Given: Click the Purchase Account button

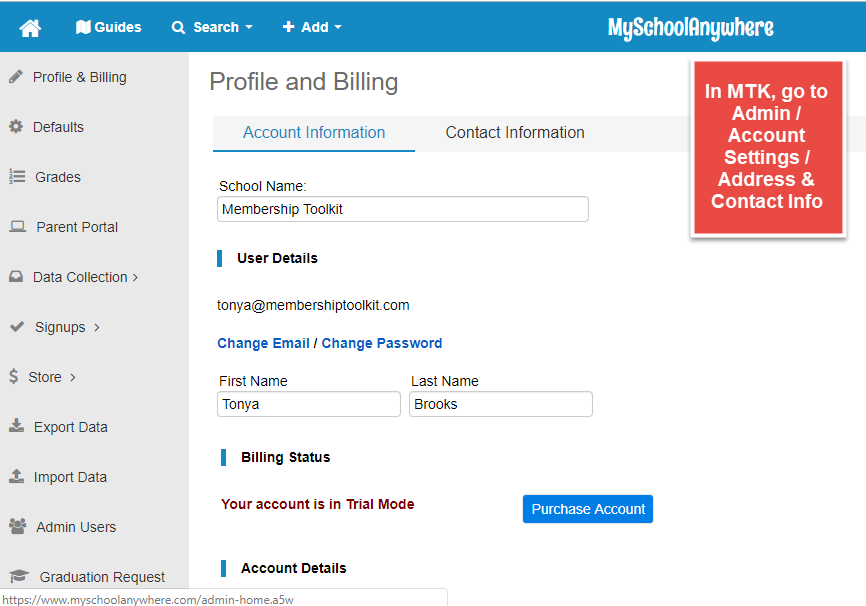Looking at the screenshot, I should [588, 509].
